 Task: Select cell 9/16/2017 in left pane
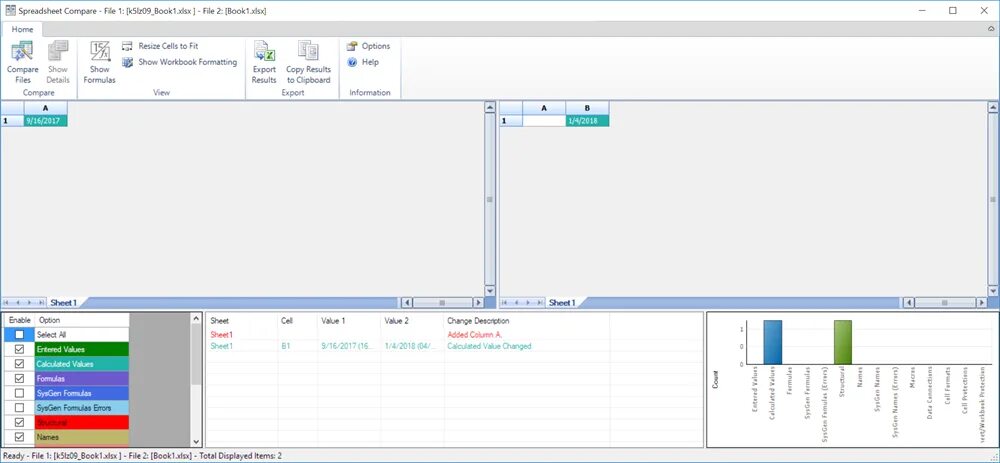coord(45,121)
